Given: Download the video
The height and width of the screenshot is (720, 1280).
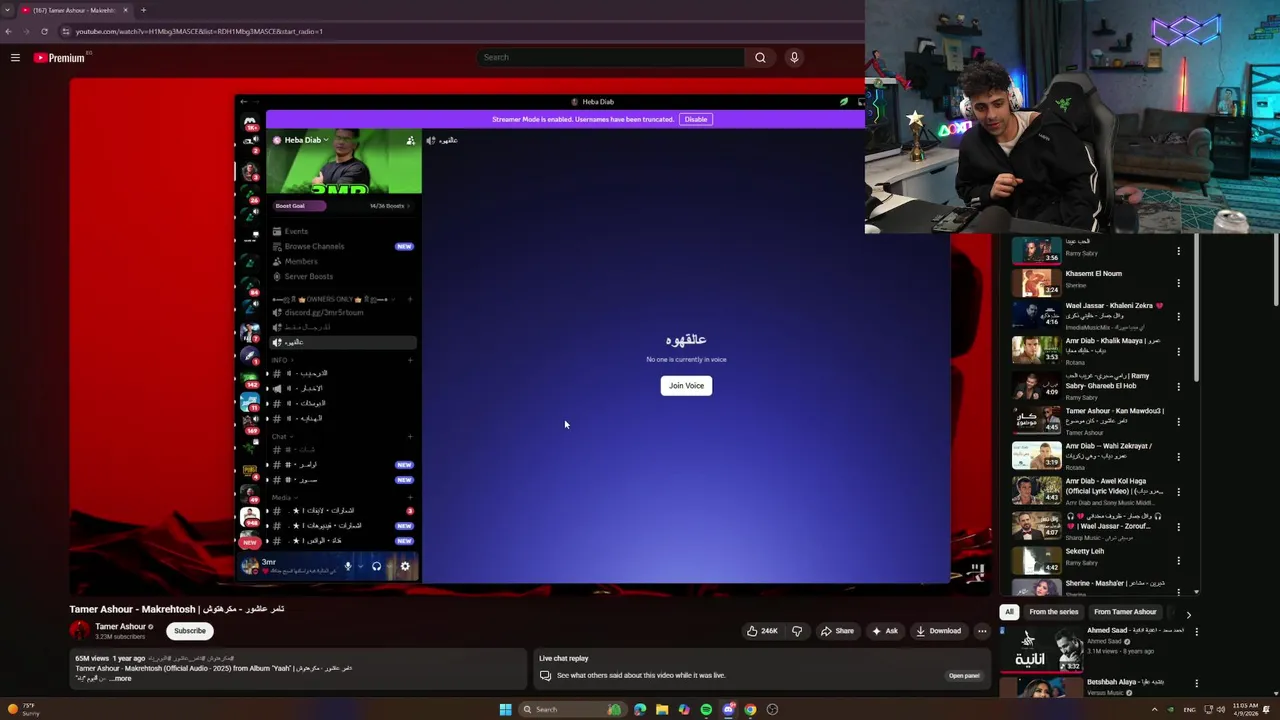Looking at the screenshot, I should 938,631.
